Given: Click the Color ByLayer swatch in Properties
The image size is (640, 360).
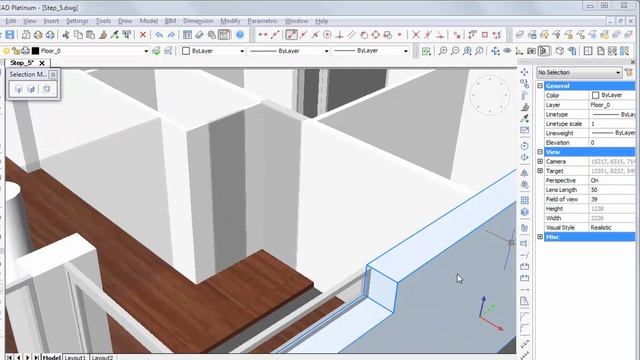Looking at the screenshot, I should (x=596, y=95).
